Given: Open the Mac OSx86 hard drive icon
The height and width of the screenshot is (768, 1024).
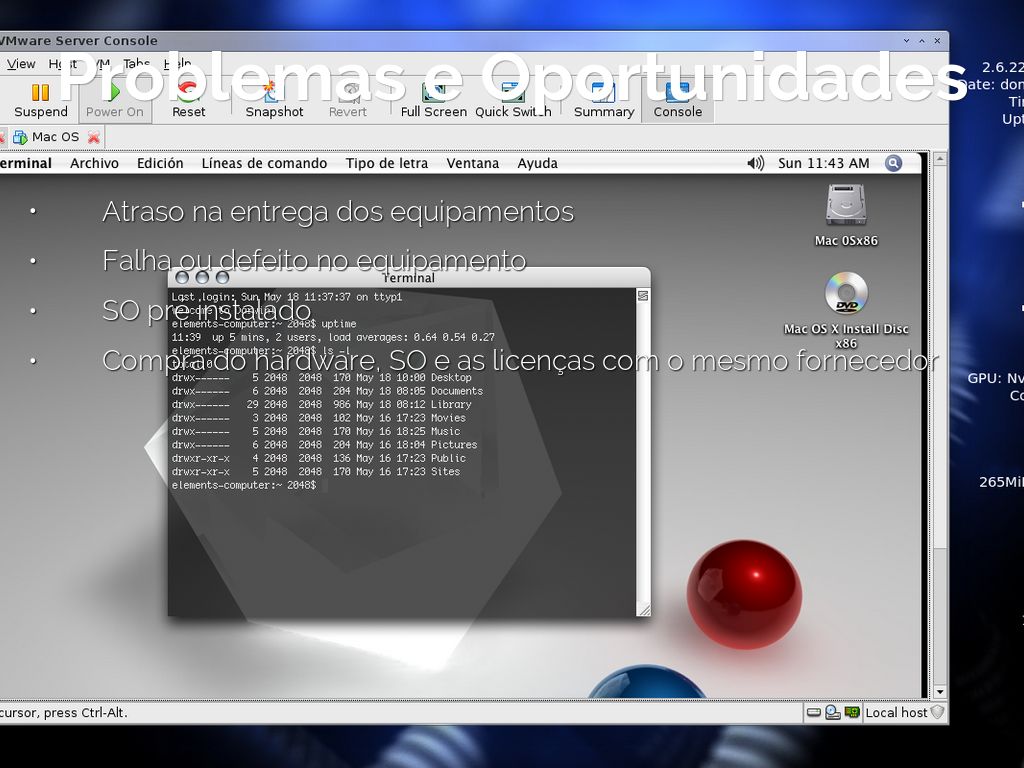Looking at the screenshot, I should point(845,206).
